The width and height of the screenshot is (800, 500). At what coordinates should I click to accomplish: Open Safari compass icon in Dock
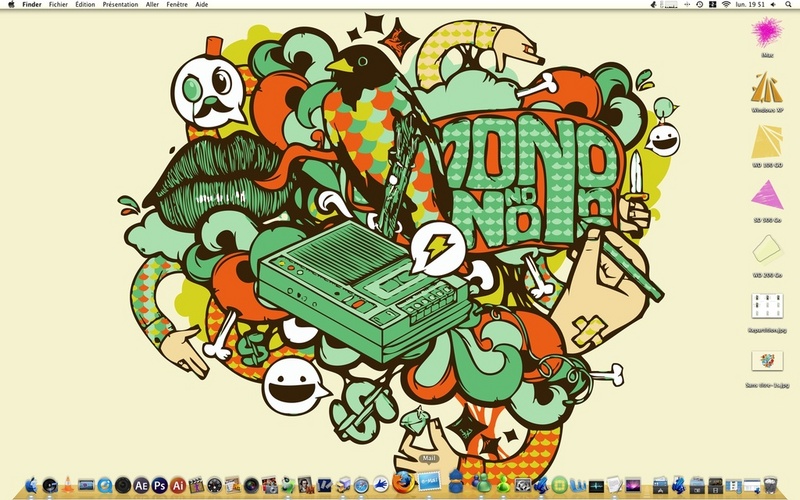point(361,486)
